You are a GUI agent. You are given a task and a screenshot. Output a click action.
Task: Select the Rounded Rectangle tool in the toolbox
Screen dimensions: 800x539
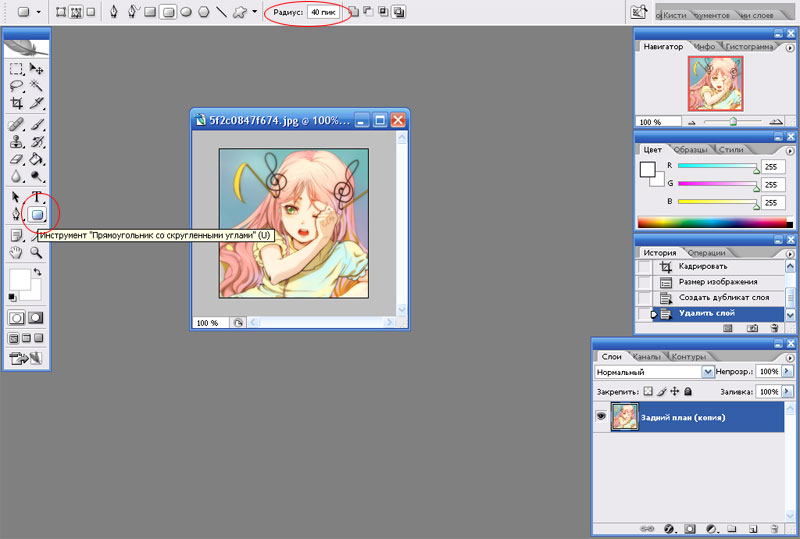pyautogui.click(x=37, y=213)
